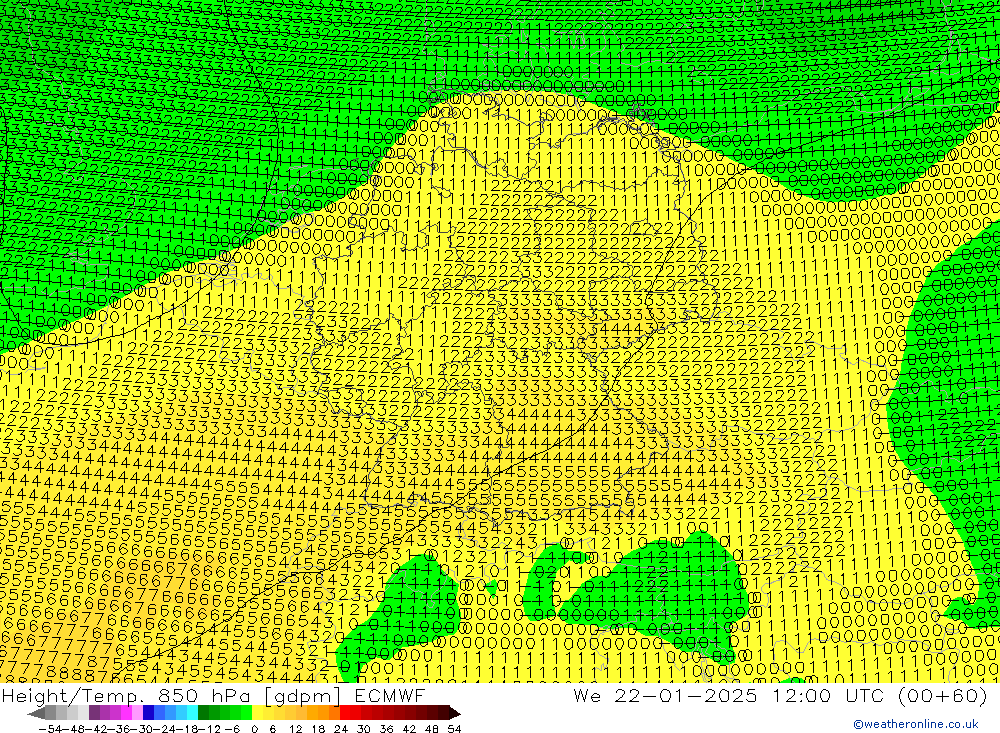Click the dark blue -30 legend swatch
The image size is (1000, 733).
pyautogui.click(x=149, y=713)
